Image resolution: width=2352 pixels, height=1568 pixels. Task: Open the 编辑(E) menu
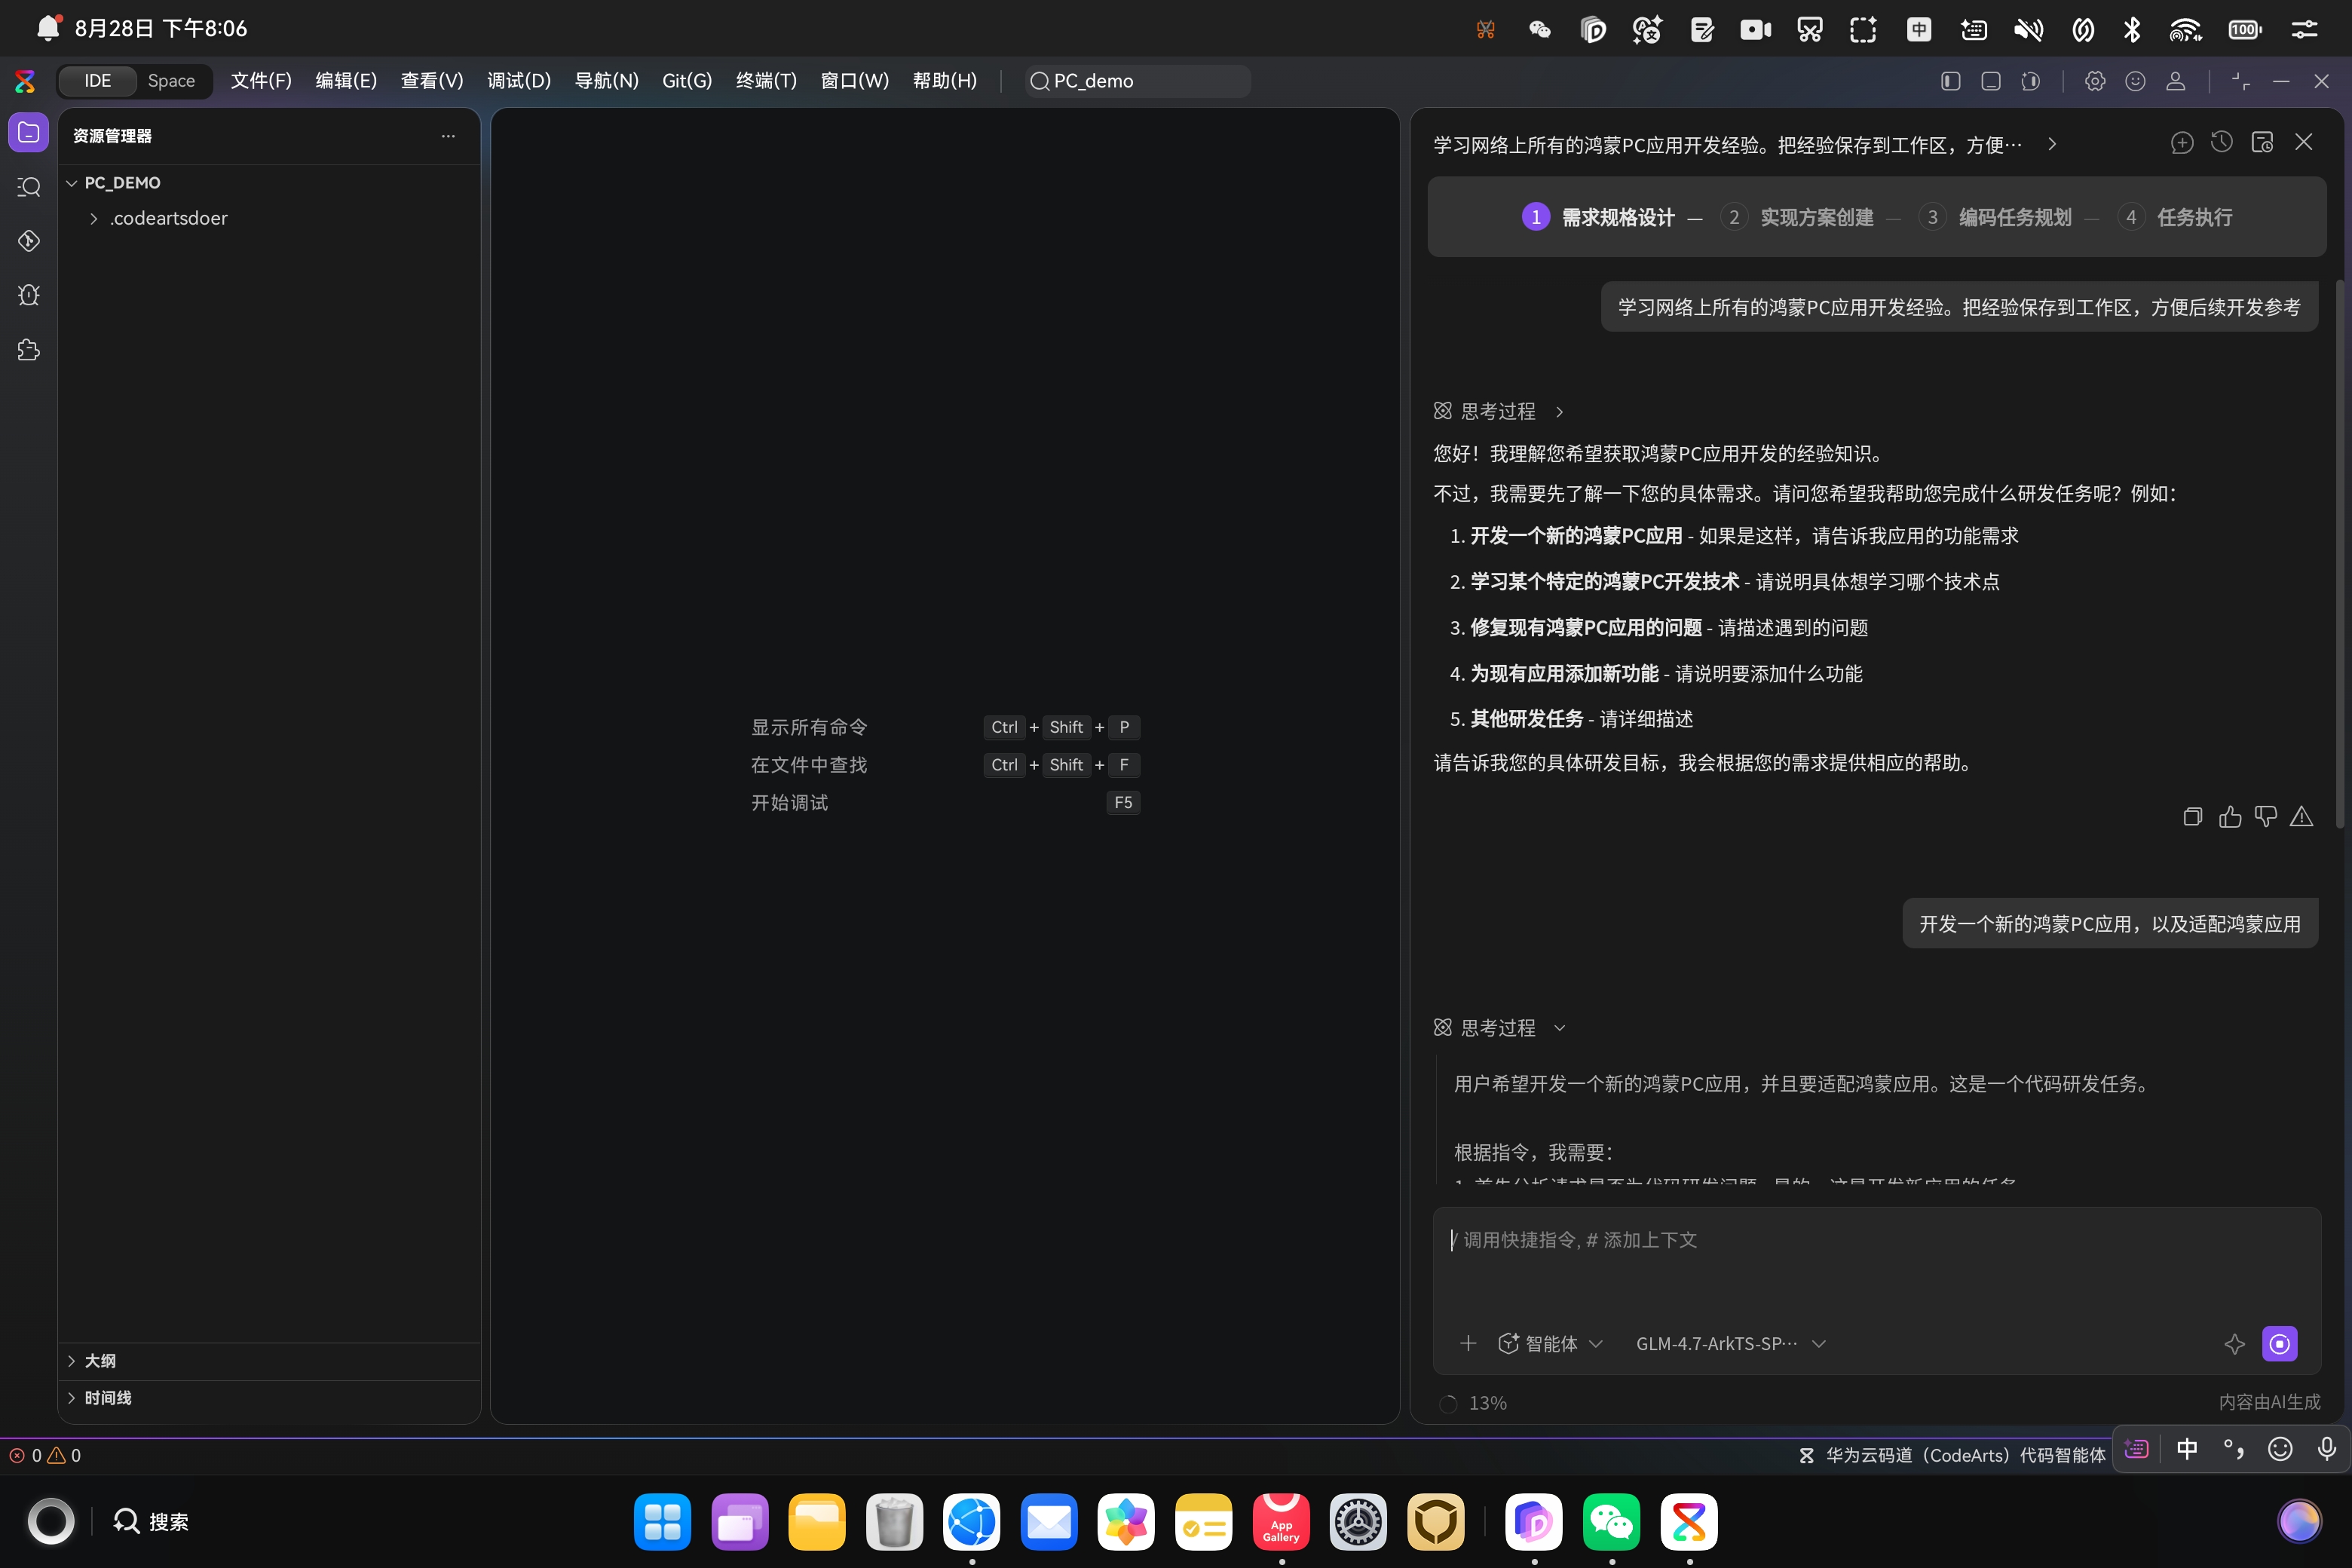pyautogui.click(x=346, y=81)
